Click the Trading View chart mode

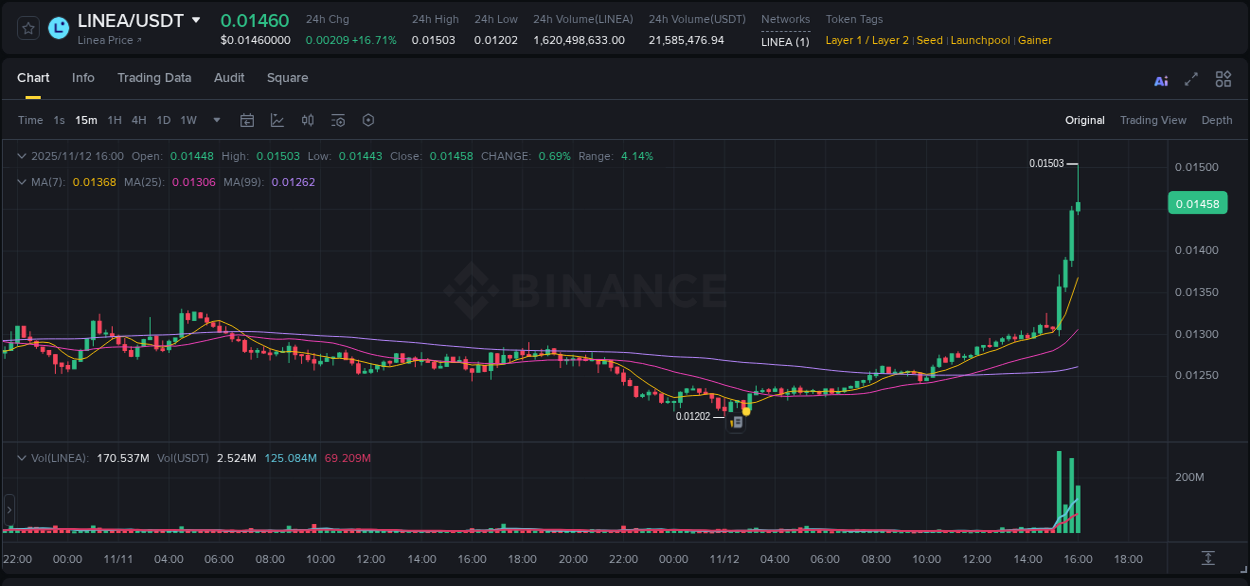tap(1153, 120)
